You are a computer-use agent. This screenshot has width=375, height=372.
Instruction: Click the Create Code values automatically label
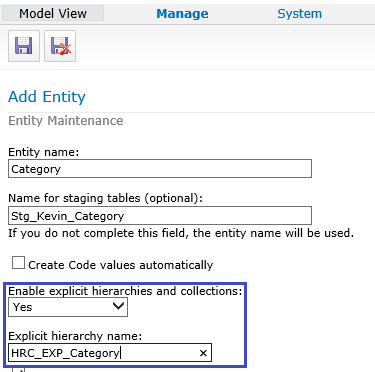tap(120, 265)
